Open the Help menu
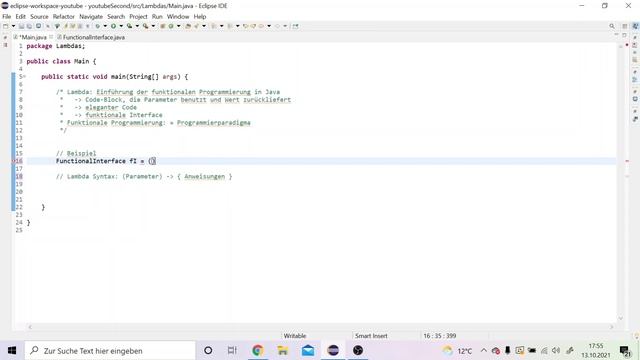 [x=200, y=17]
